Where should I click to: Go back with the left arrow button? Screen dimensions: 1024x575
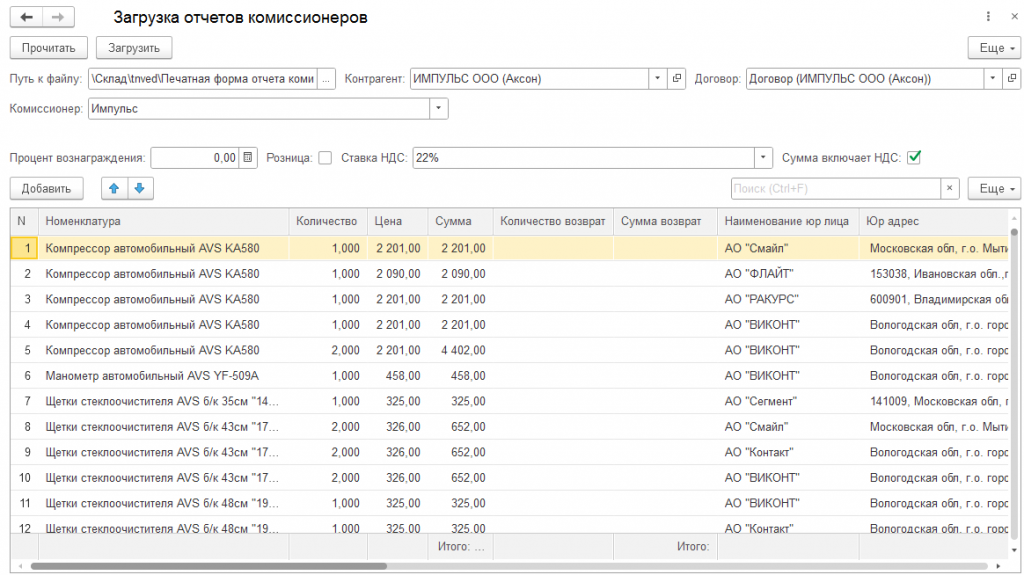point(26,17)
